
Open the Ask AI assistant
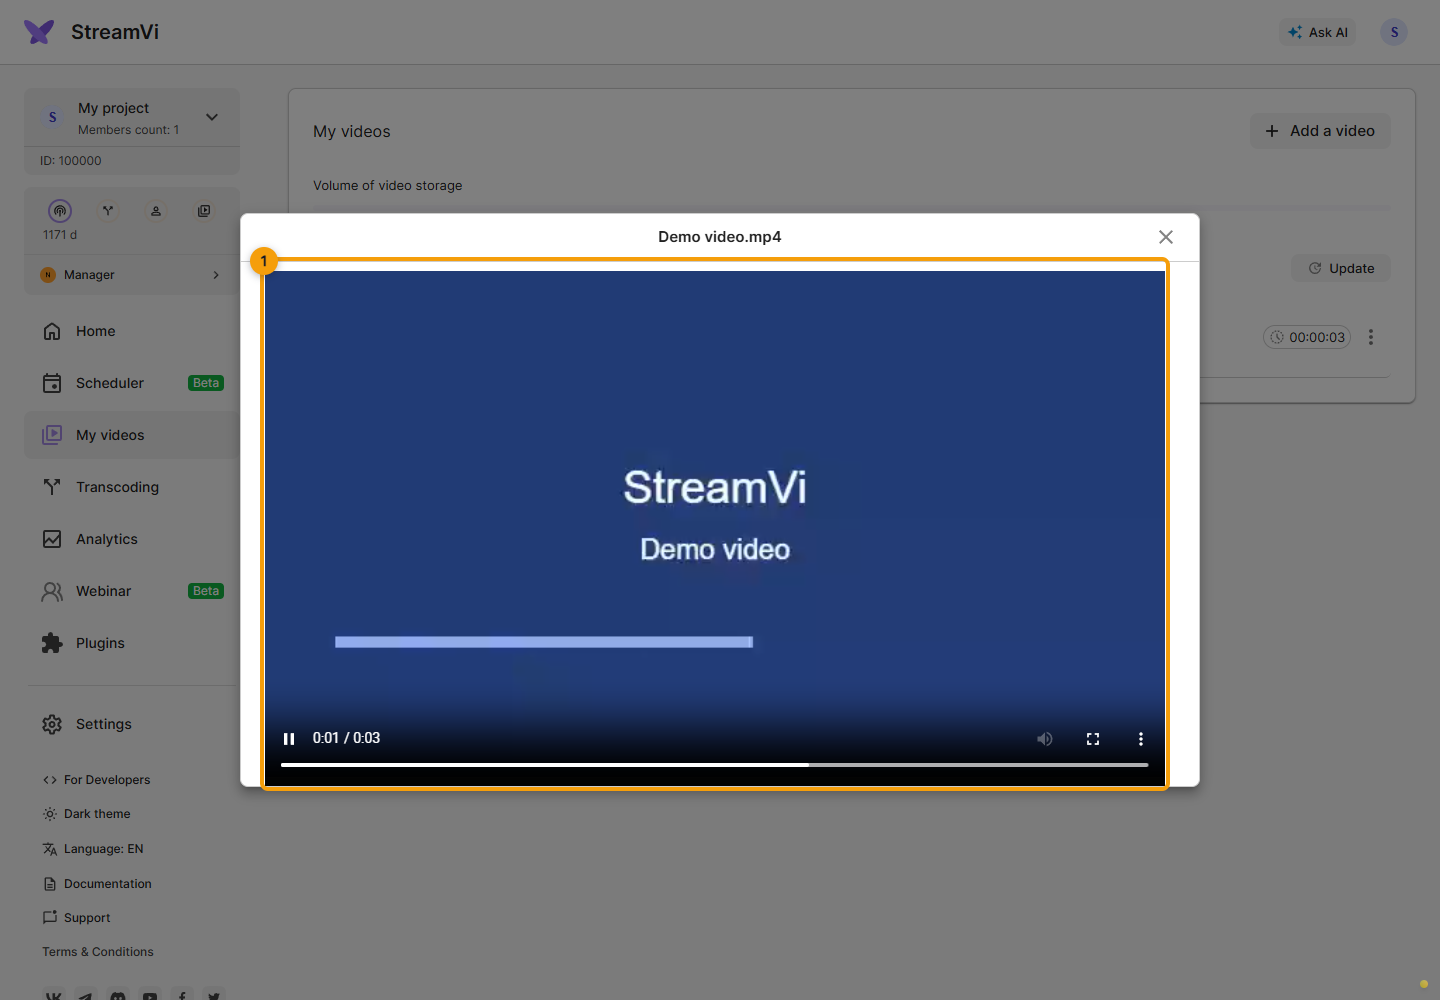click(x=1318, y=32)
